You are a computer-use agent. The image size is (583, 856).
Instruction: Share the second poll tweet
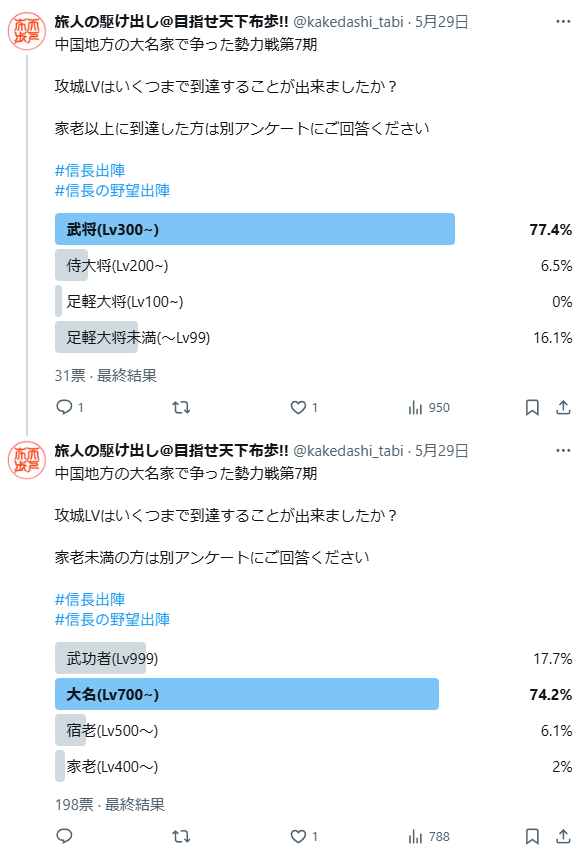point(563,836)
